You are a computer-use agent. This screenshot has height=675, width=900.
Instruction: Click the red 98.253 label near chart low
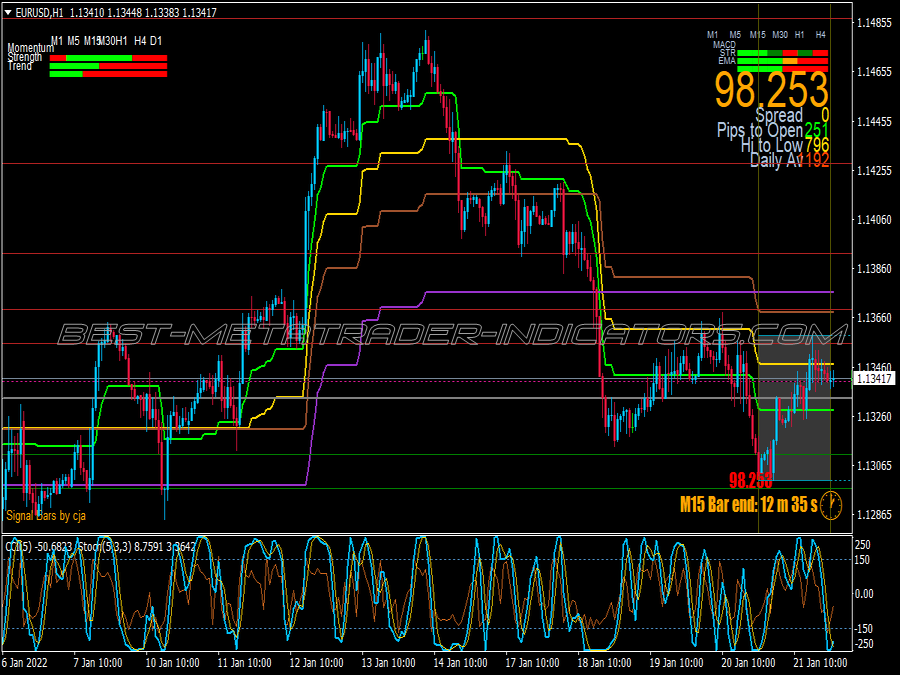tap(750, 480)
